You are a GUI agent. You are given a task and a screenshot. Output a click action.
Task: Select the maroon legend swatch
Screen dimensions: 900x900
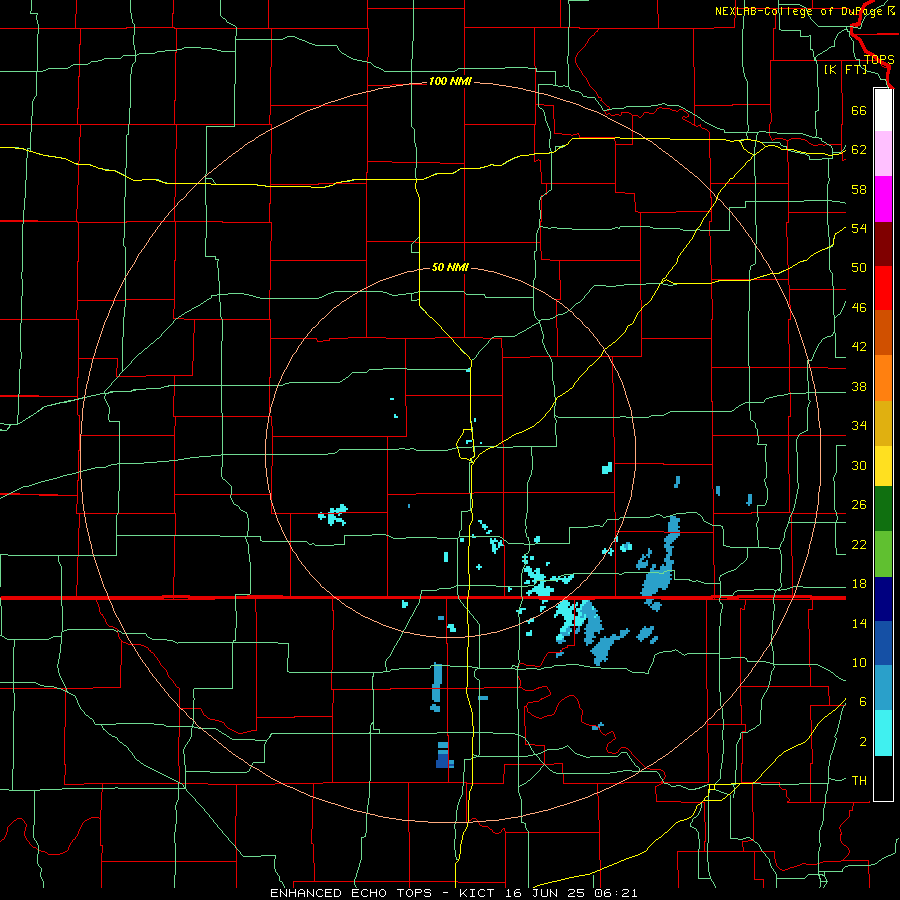pyautogui.click(x=883, y=243)
